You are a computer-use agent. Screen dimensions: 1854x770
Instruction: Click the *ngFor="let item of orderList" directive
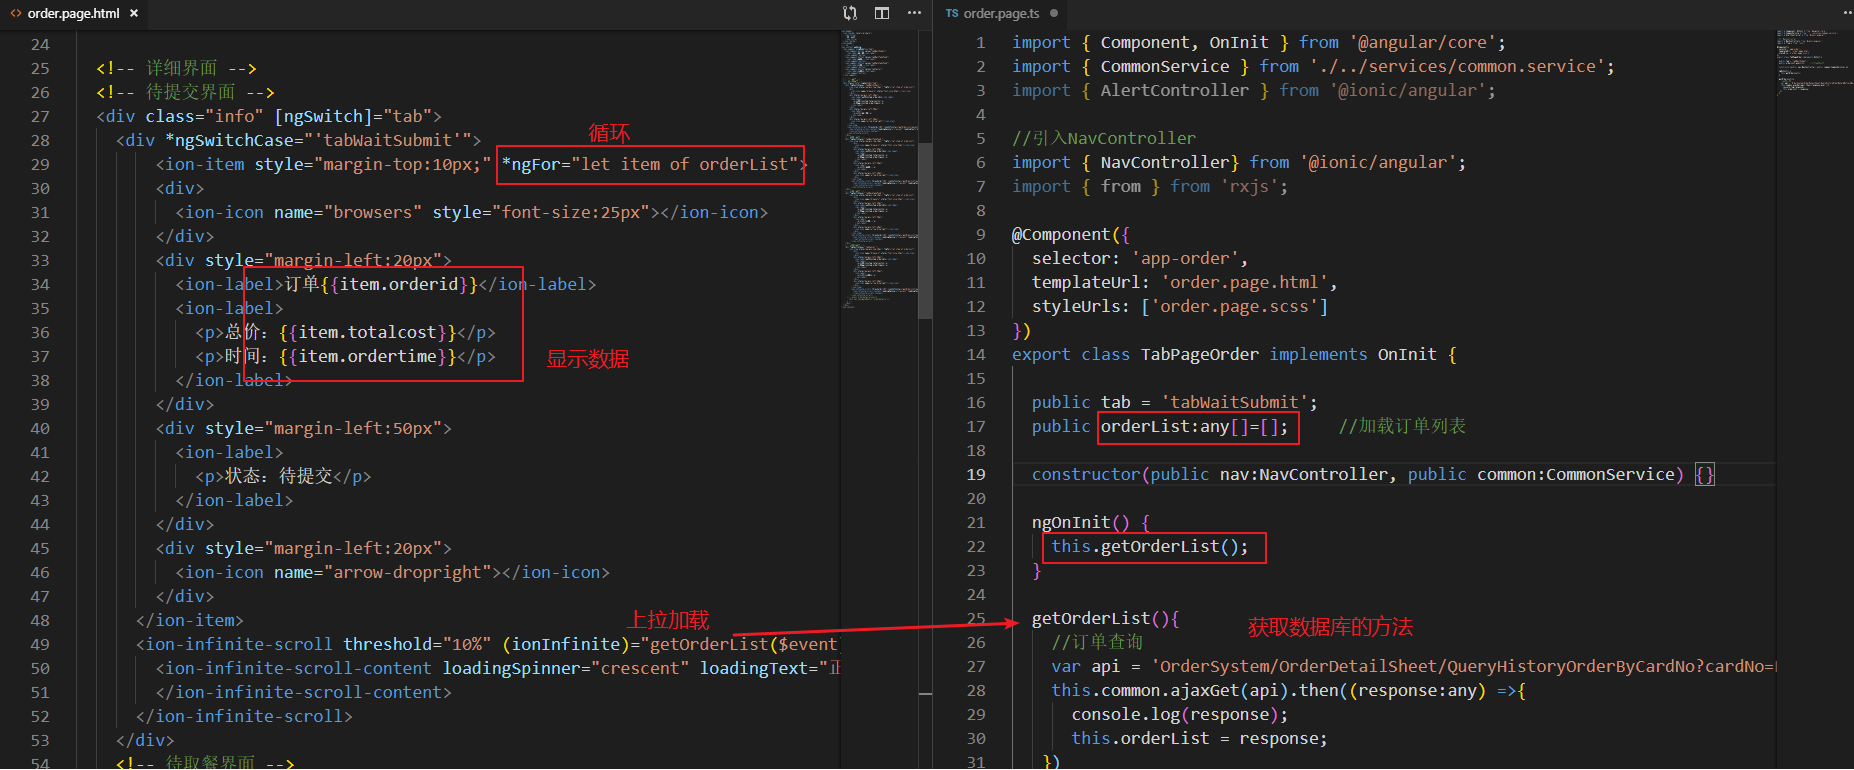pos(649,164)
